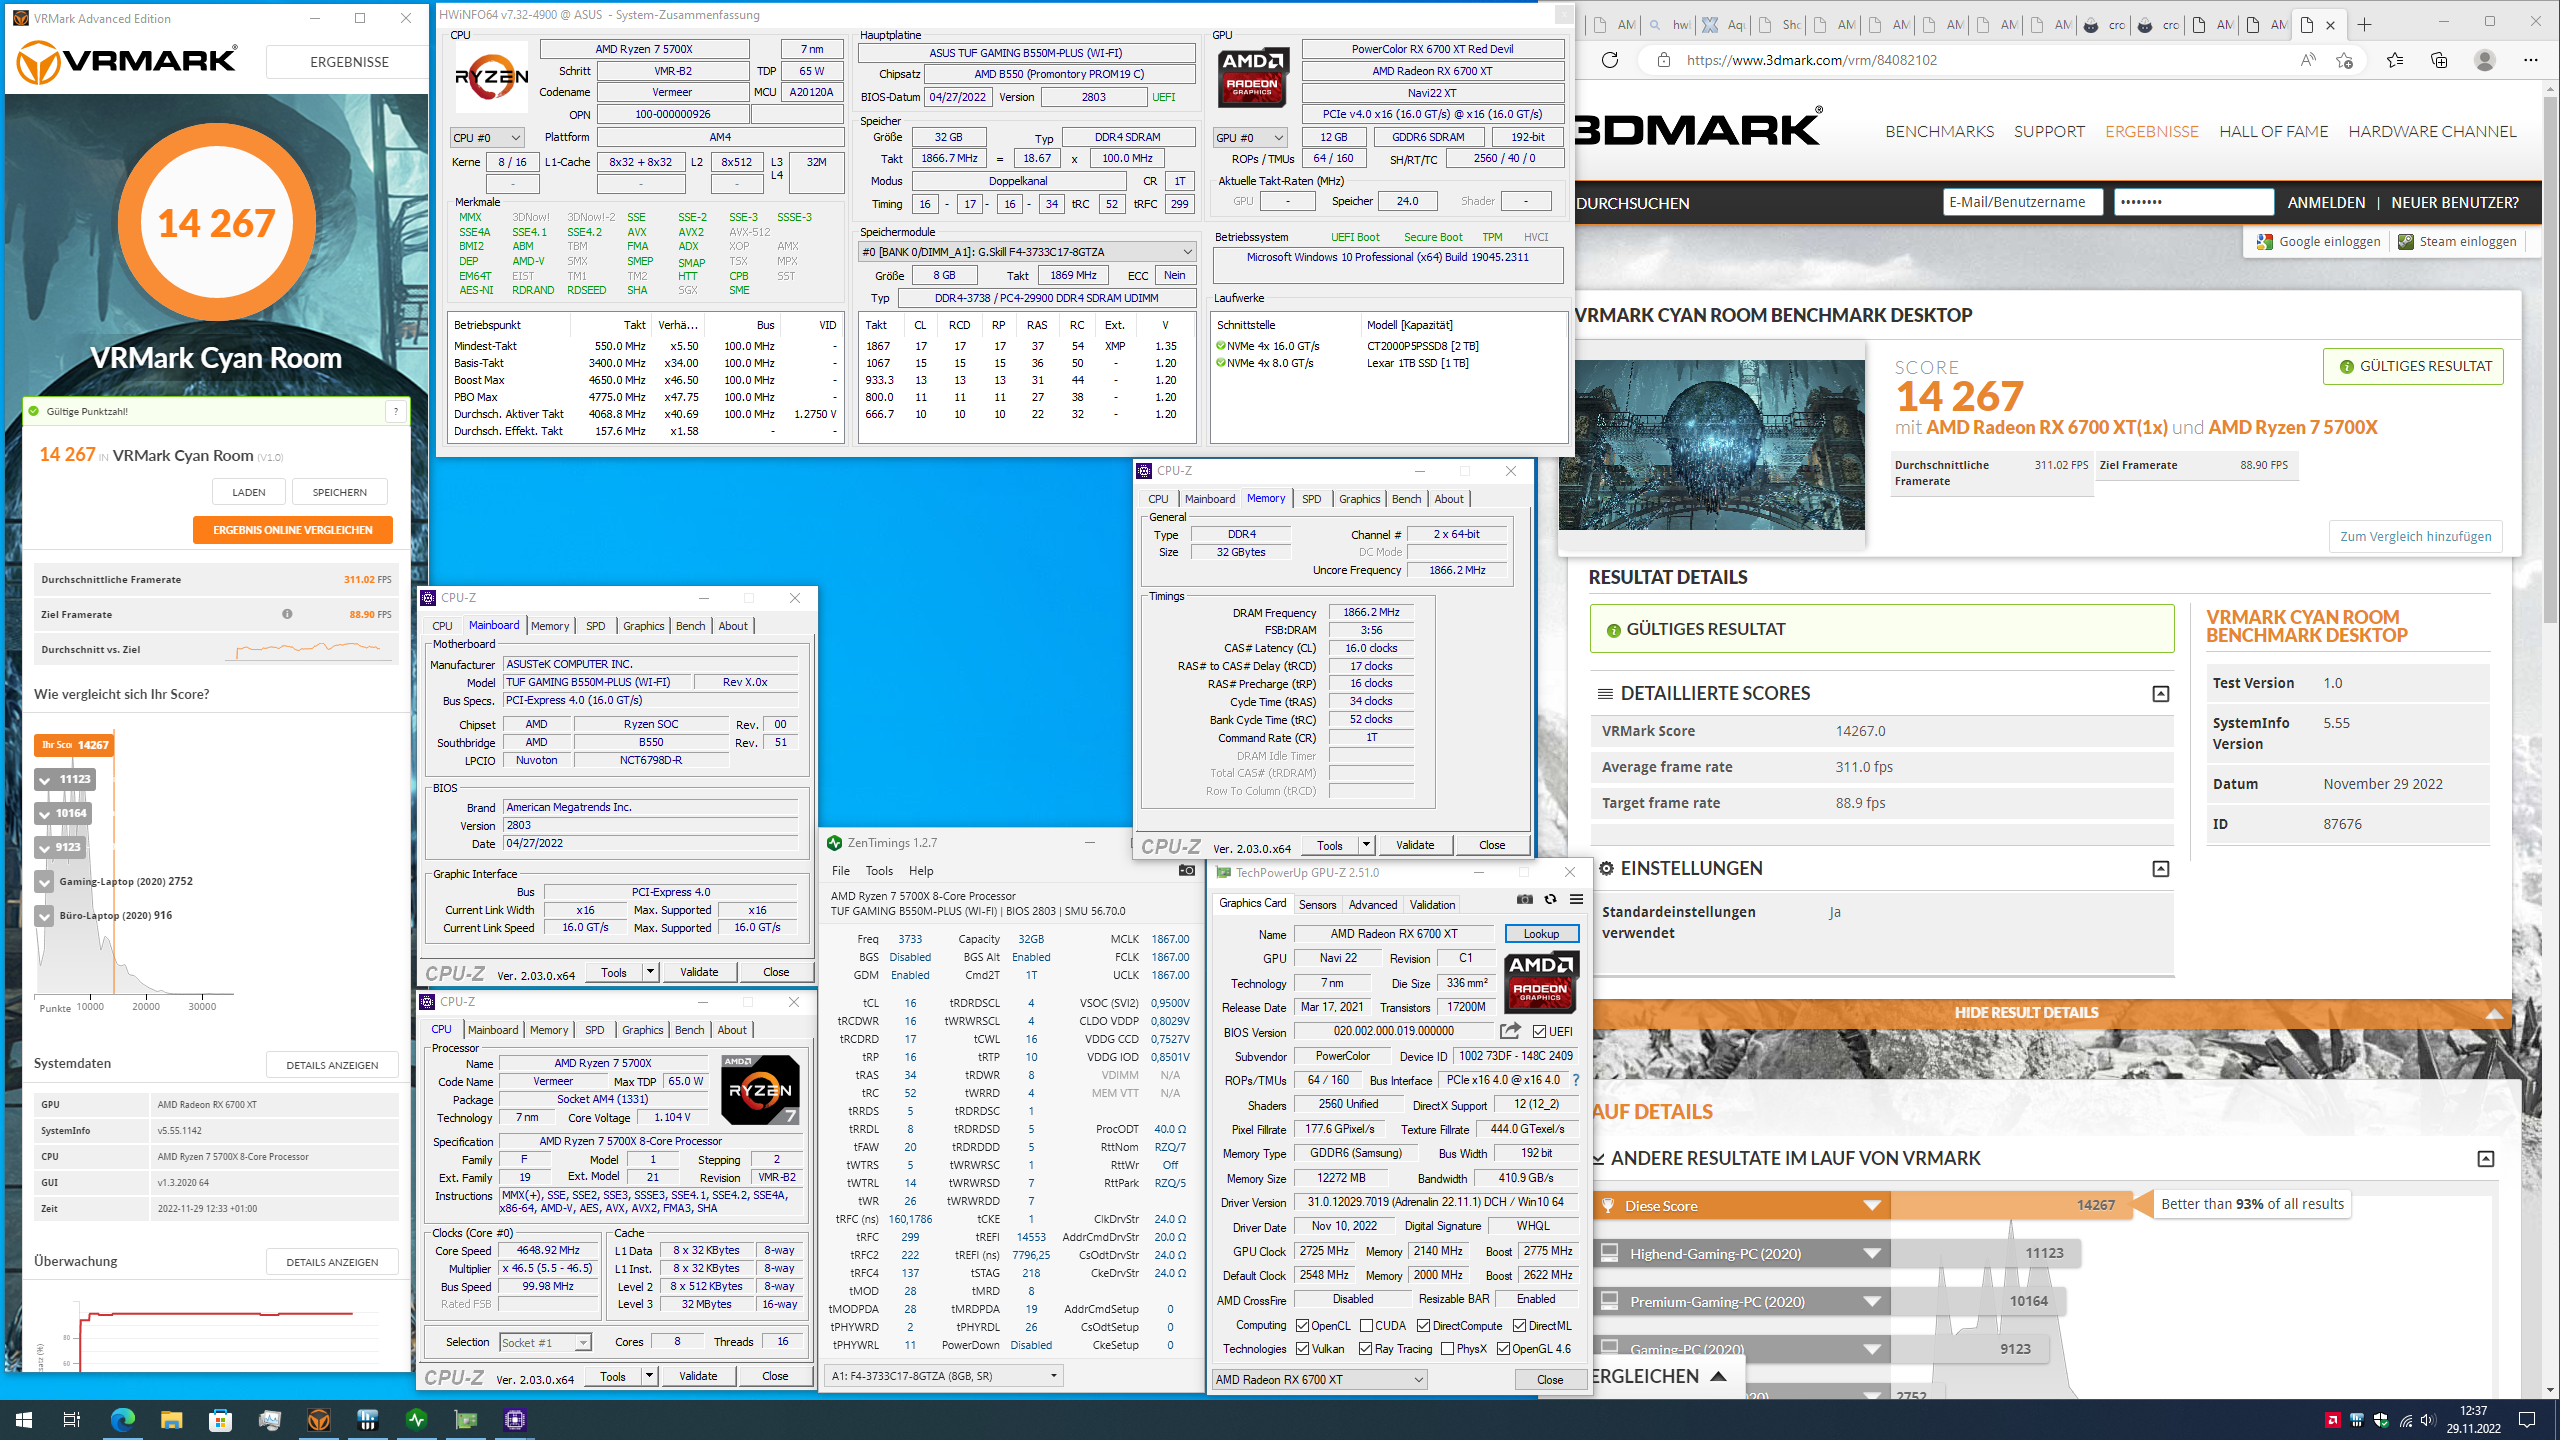
Task: Open a new browser tab with plus icon
Action: click(x=2364, y=25)
